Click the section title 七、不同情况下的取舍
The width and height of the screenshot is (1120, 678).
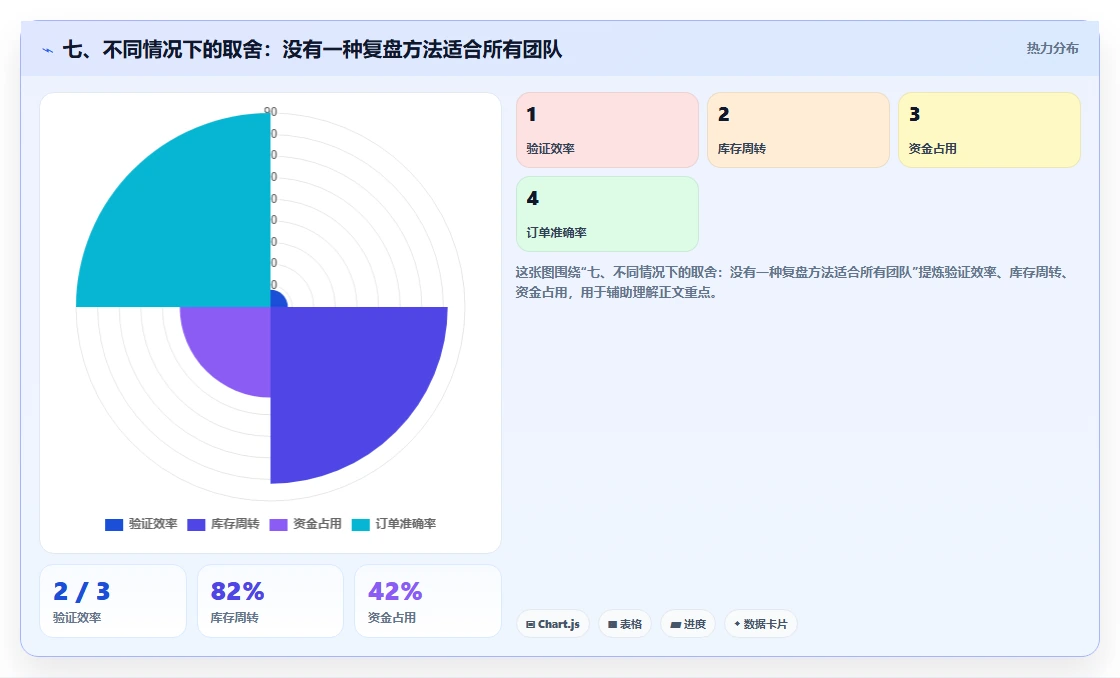tap(312, 49)
